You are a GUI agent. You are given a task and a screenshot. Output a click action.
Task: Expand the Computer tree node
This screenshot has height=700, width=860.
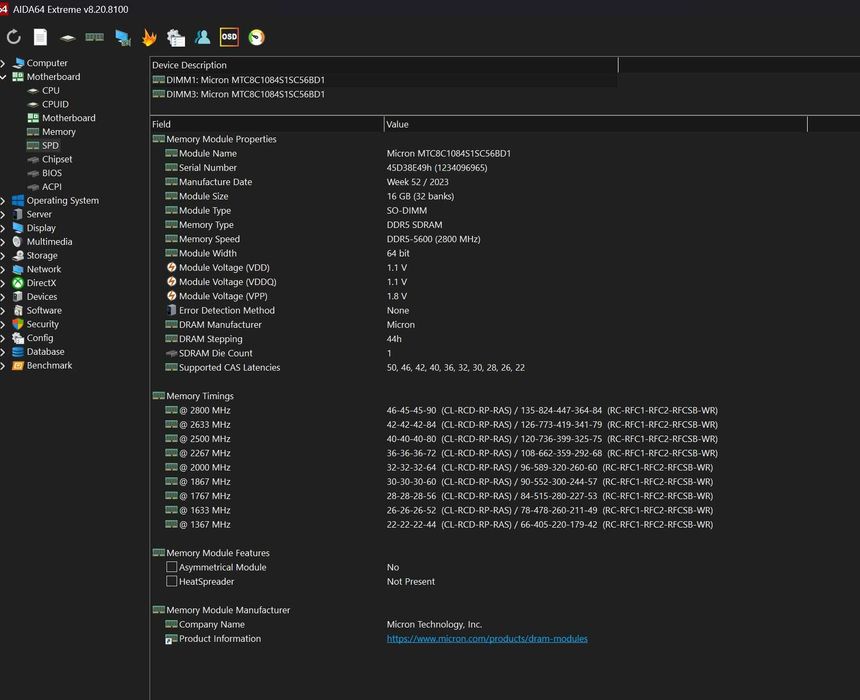(x=4, y=63)
